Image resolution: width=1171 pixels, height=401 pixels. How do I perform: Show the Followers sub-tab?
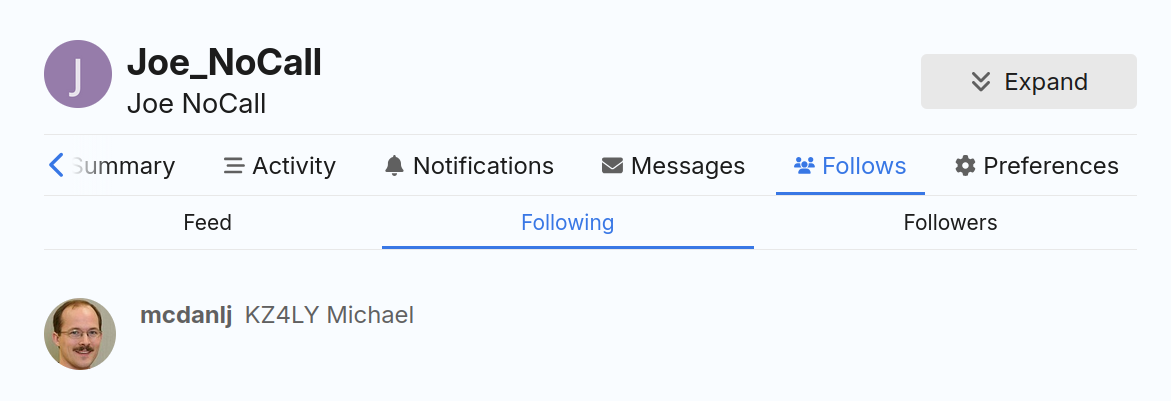[x=950, y=223]
